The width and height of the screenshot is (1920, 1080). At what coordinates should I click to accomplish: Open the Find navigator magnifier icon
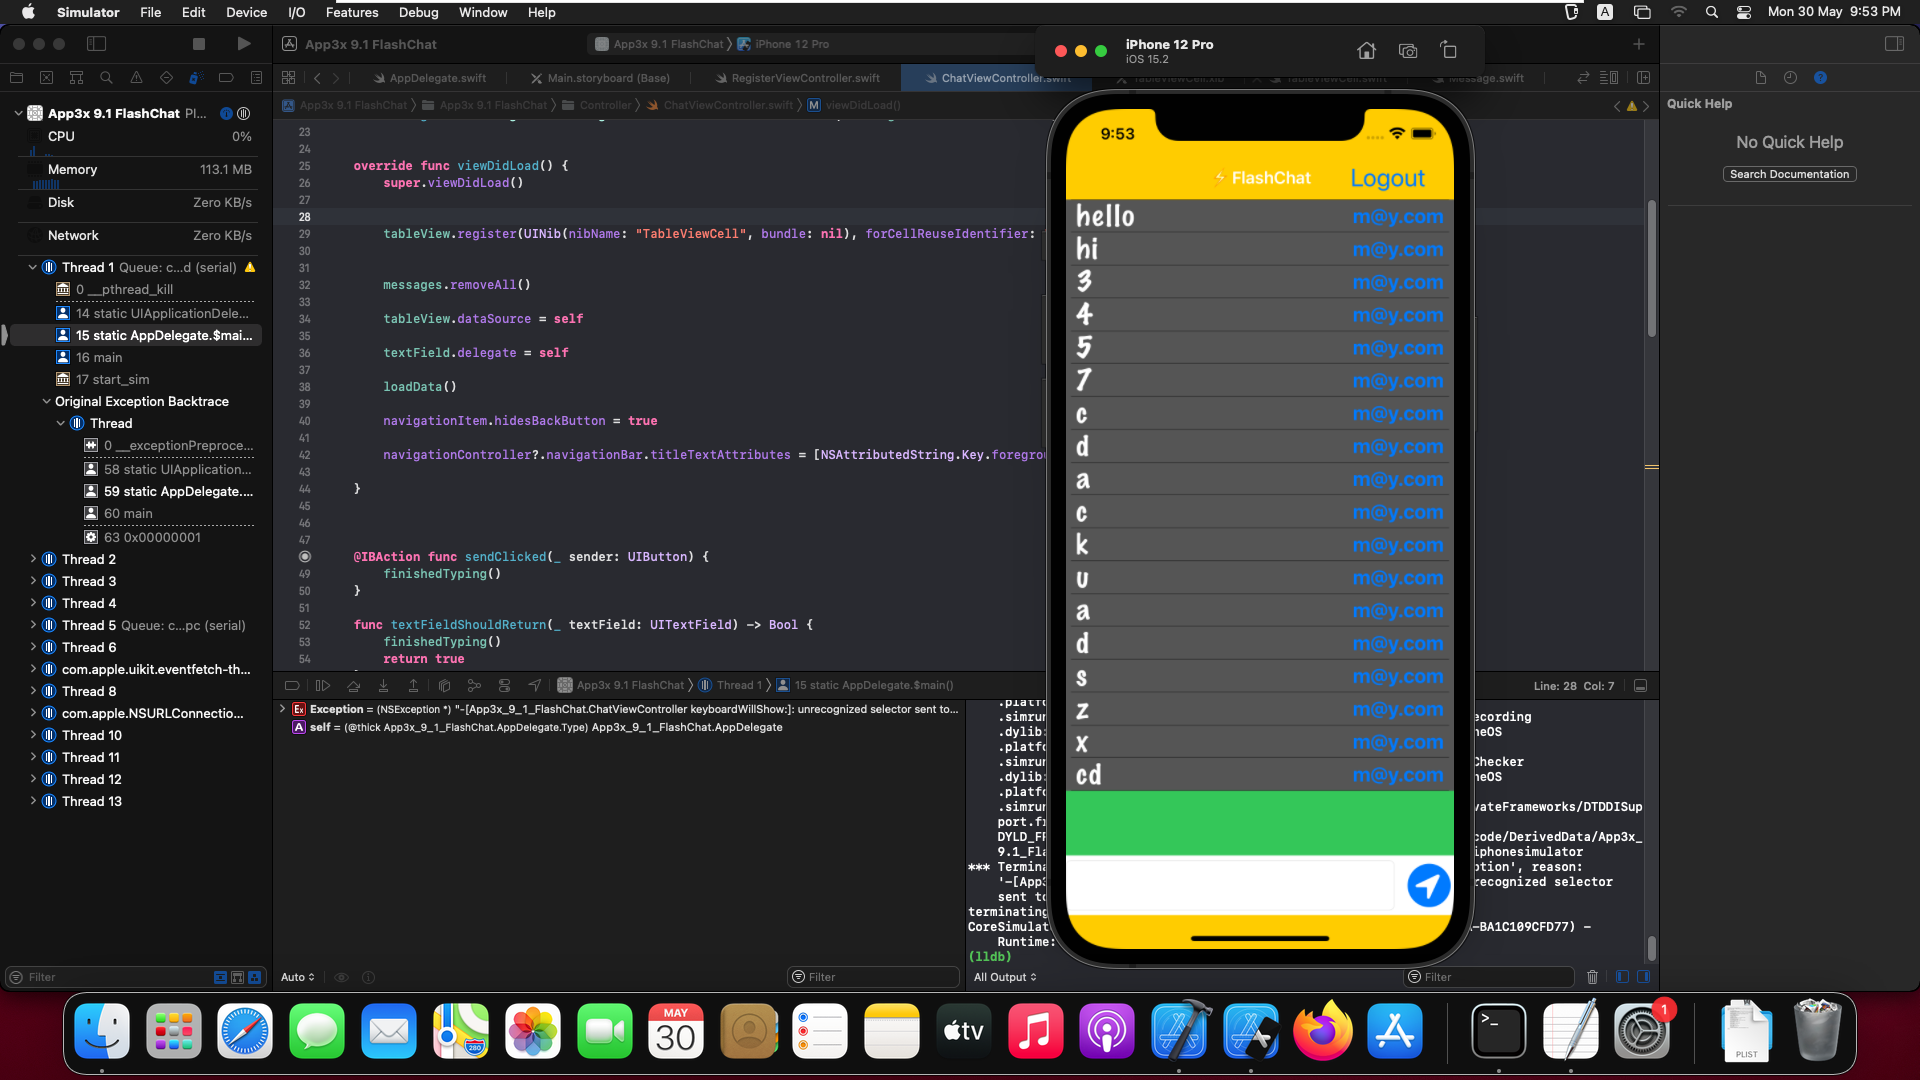point(106,78)
